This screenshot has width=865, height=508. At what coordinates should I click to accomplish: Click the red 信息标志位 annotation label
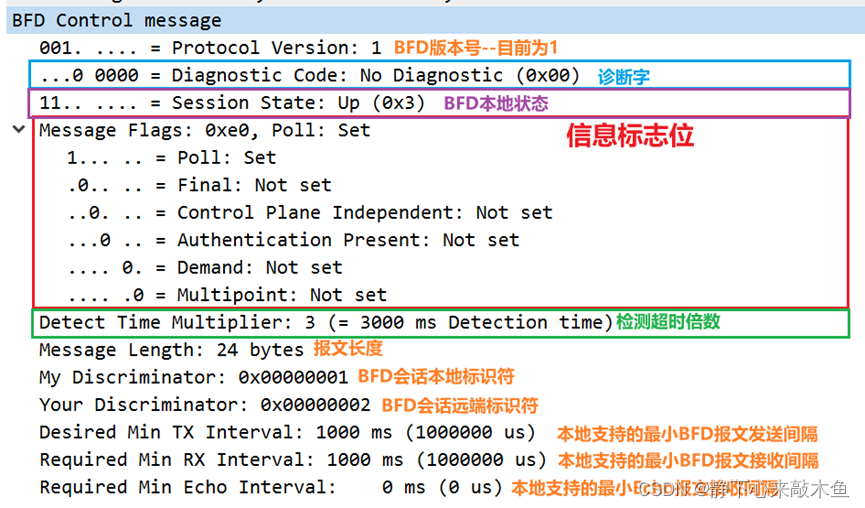click(x=630, y=137)
